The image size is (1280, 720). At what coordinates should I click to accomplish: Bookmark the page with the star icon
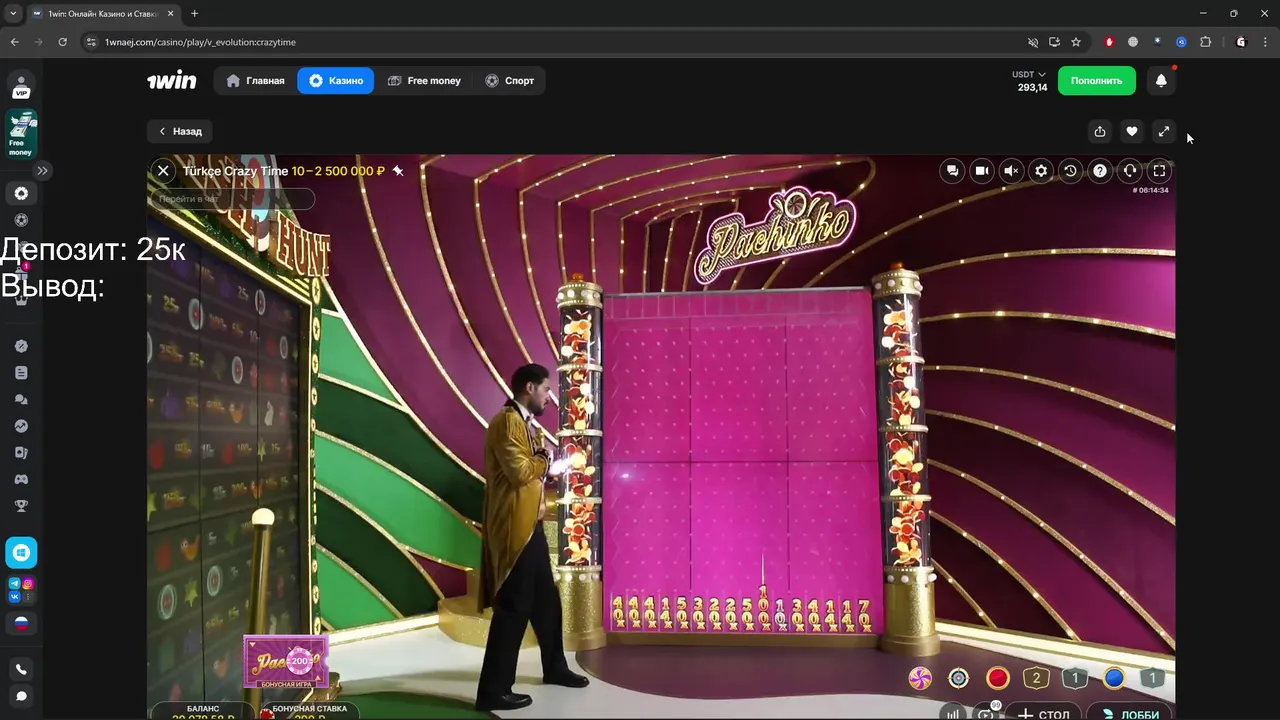pos(1076,42)
